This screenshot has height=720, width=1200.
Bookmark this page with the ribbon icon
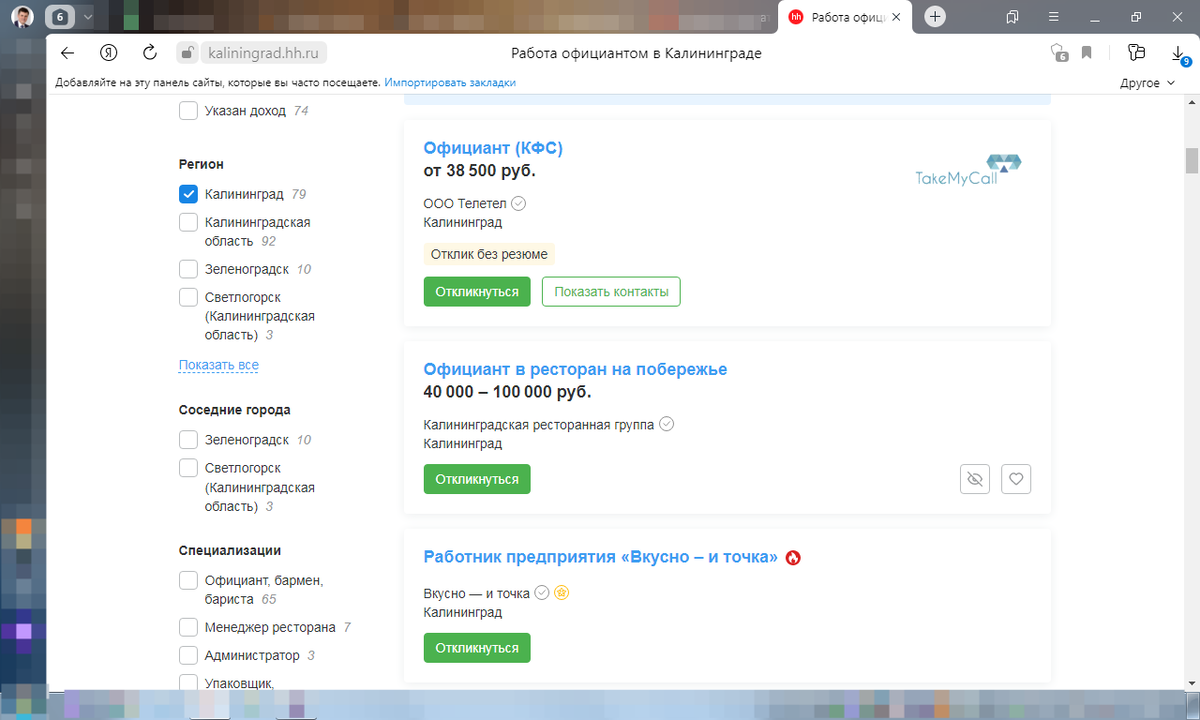1086,53
